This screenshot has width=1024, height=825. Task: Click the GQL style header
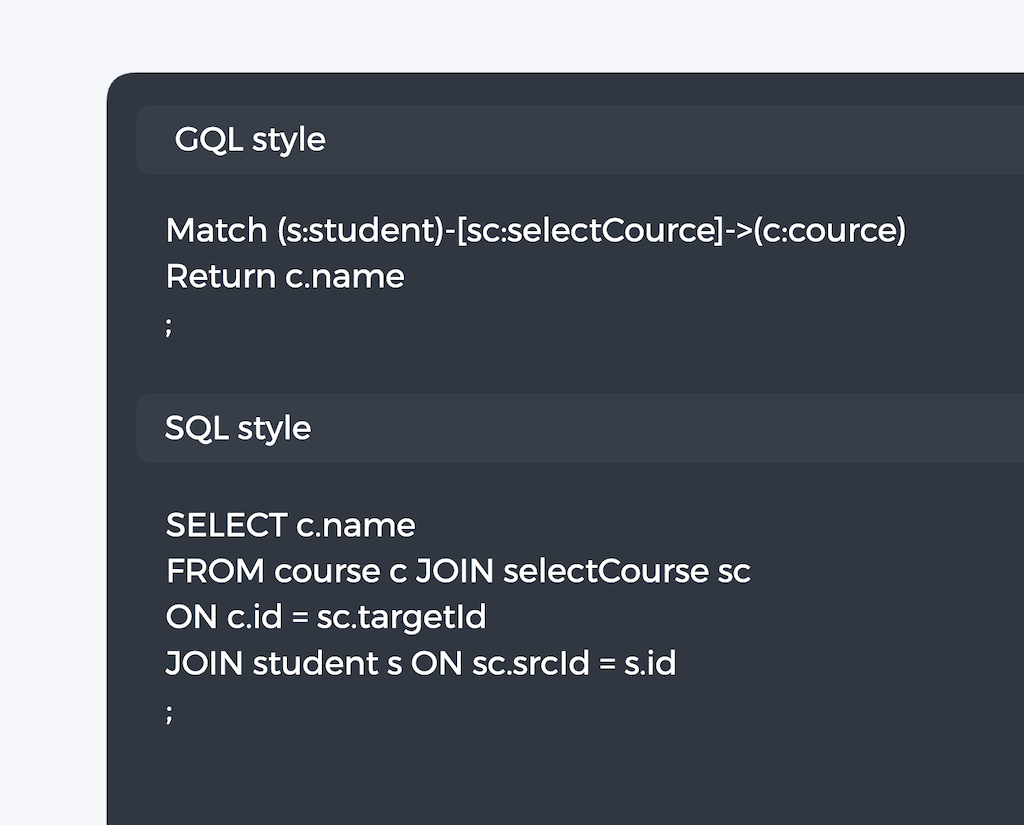pos(250,140)
